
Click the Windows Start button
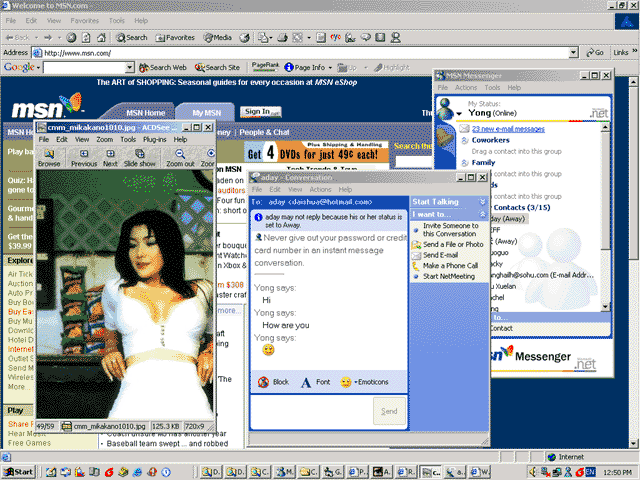pyautogui.click(x=18, y=472)
